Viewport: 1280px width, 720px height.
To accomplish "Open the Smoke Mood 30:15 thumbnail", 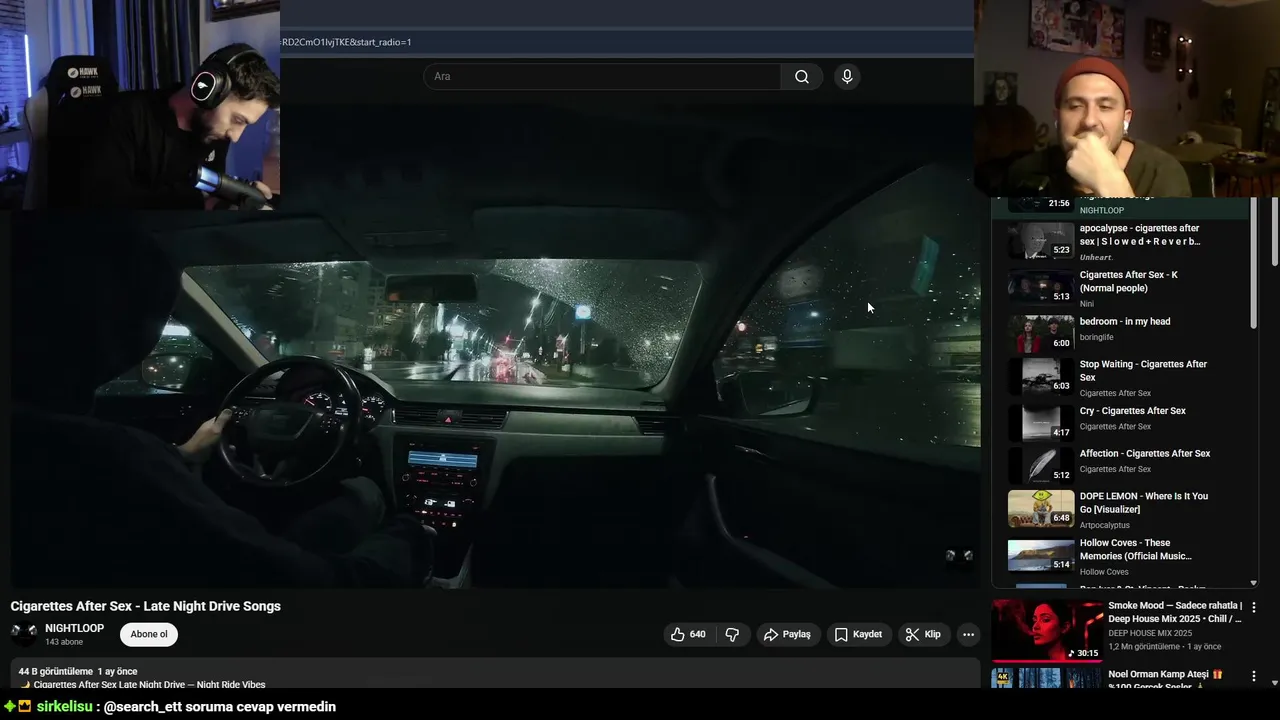I will [1047, 630].
